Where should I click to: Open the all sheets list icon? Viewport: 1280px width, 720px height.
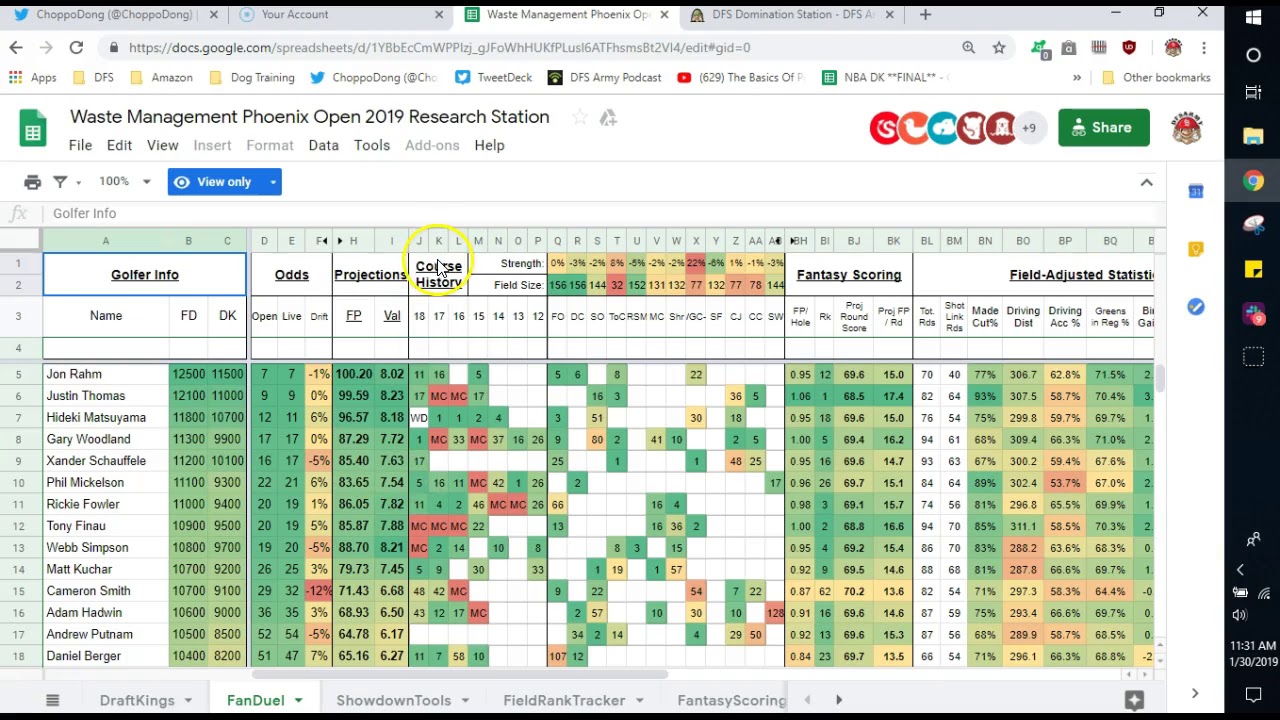(52, 700)
